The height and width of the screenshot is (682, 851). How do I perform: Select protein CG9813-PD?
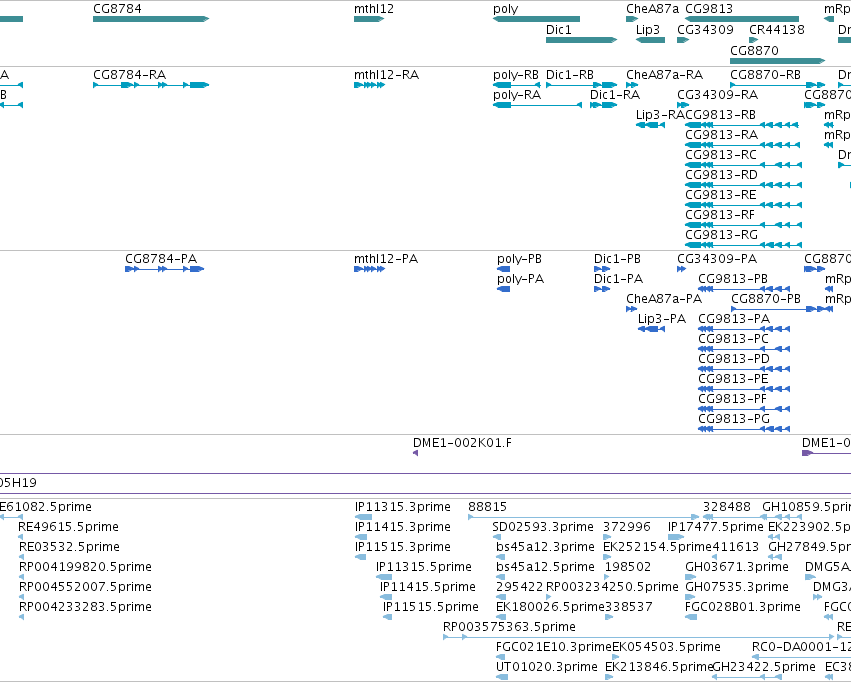(744, 369)
